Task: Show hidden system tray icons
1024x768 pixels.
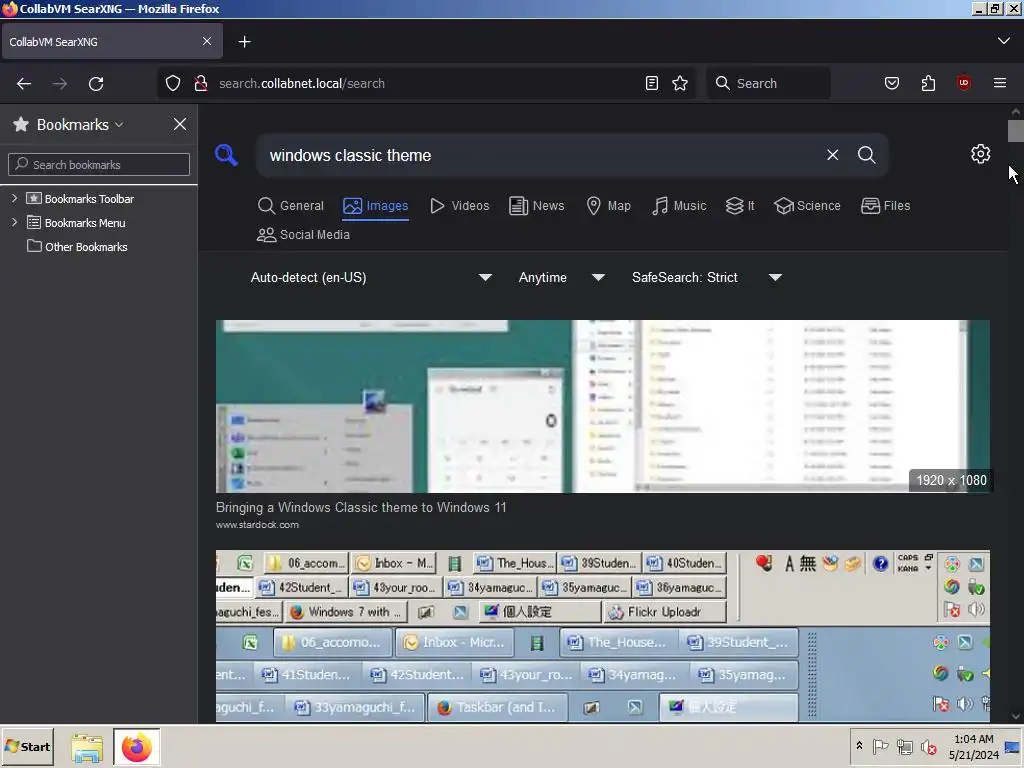Action: click(859, 746)
